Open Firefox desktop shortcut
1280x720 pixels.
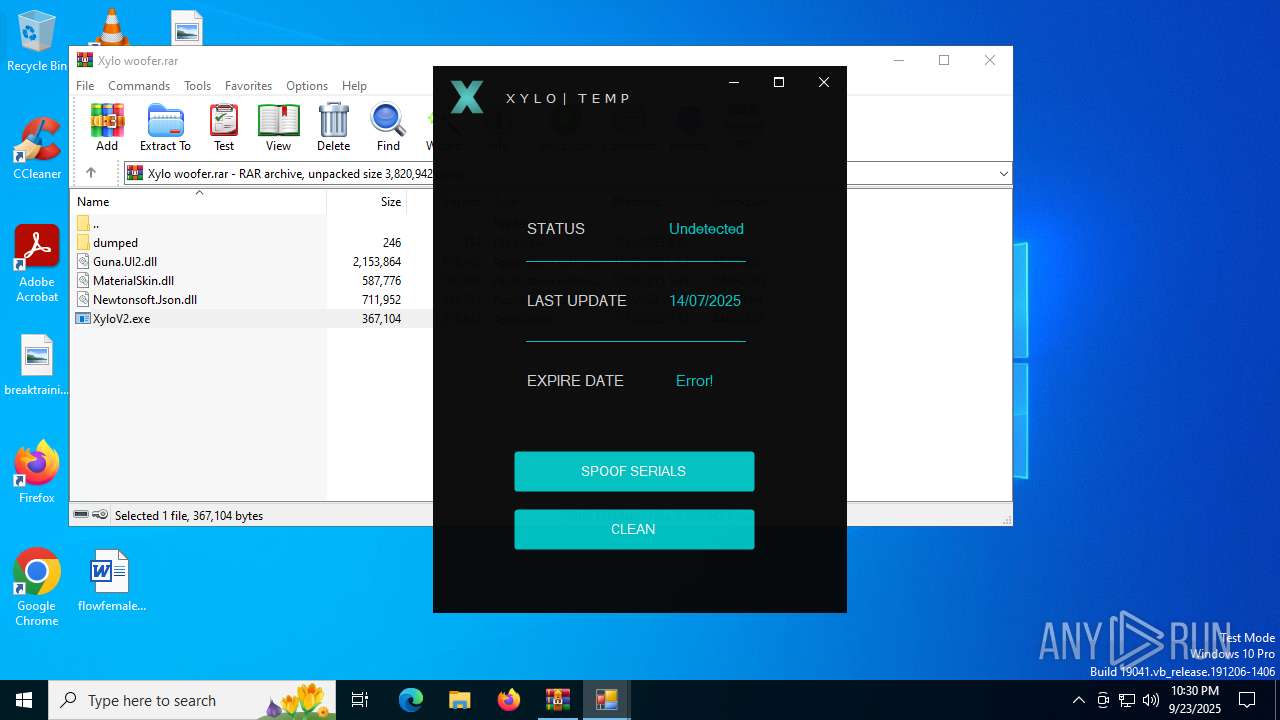(x=37, y=472)
